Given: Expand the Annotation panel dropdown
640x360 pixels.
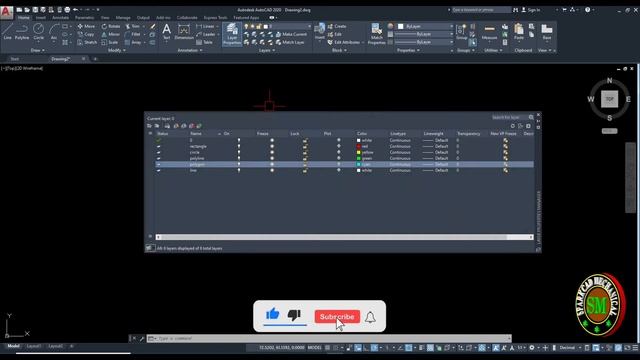Looking at the screenshot, I should click(x=190, y=50).
